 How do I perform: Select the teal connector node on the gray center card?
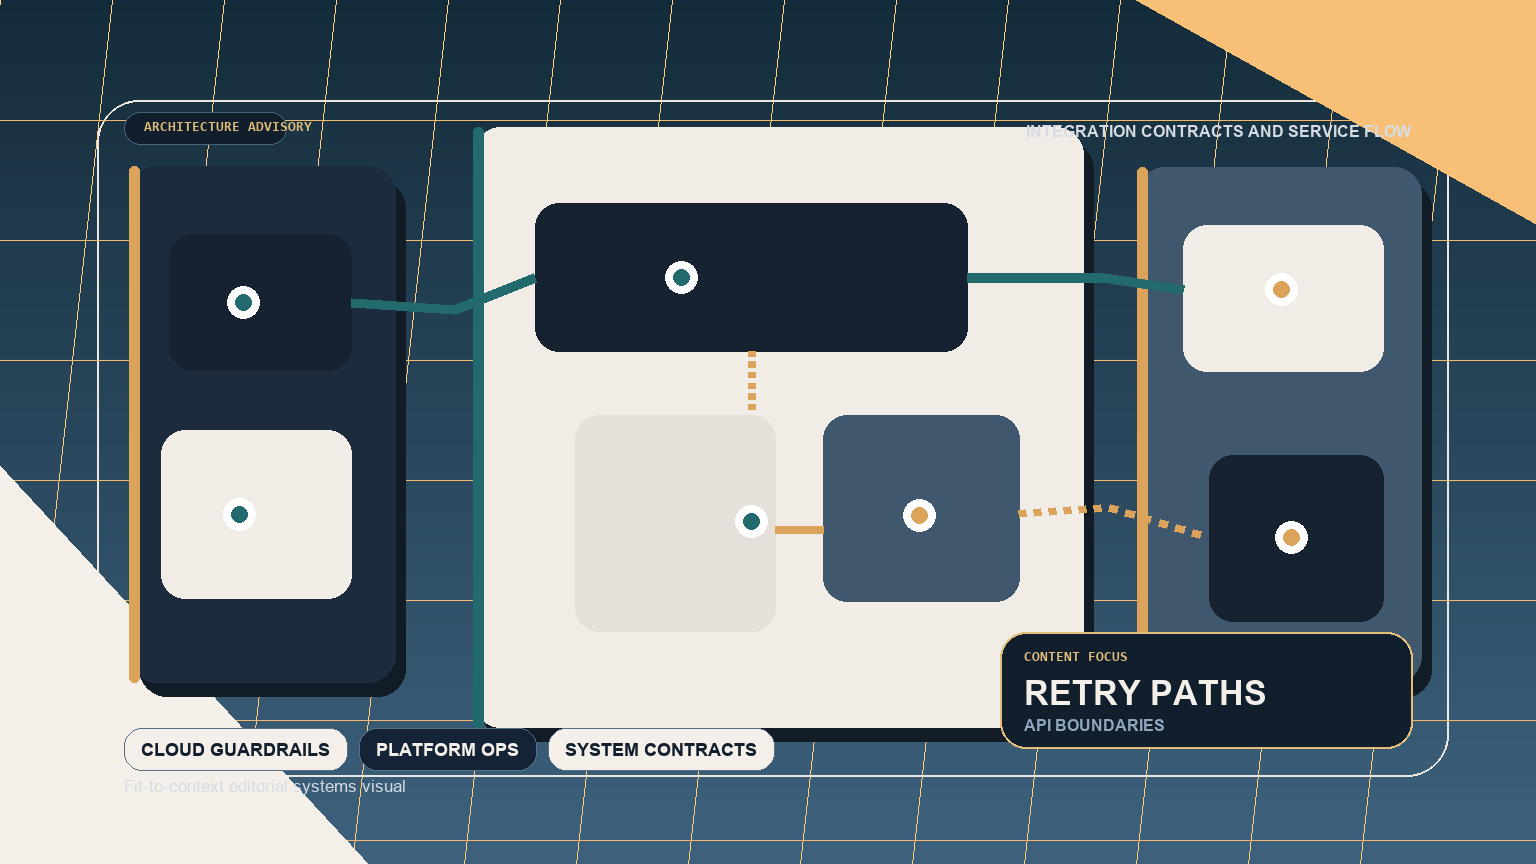pyautogui.click(x=751, y=520)
